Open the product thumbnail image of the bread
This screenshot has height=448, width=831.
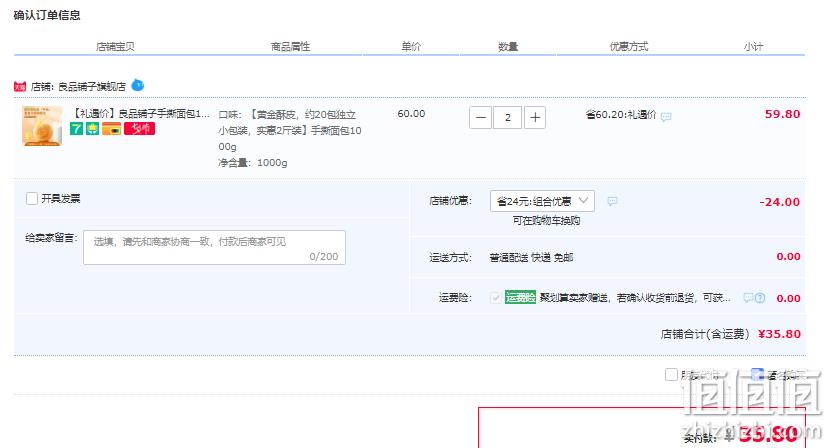click(x=42, y=126)
